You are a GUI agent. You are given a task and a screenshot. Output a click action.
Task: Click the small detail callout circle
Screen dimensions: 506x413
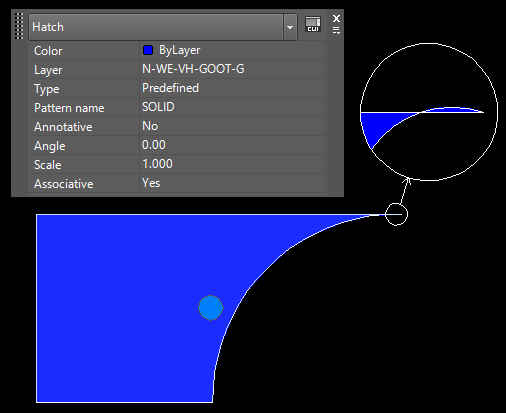coord(396,214)
